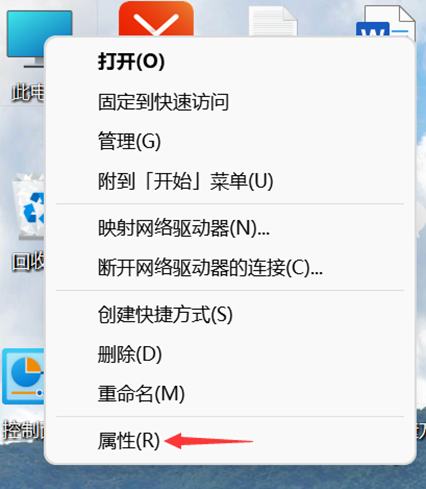Click the 回收 label under the Recycle Bin

[x=28, y=262]
